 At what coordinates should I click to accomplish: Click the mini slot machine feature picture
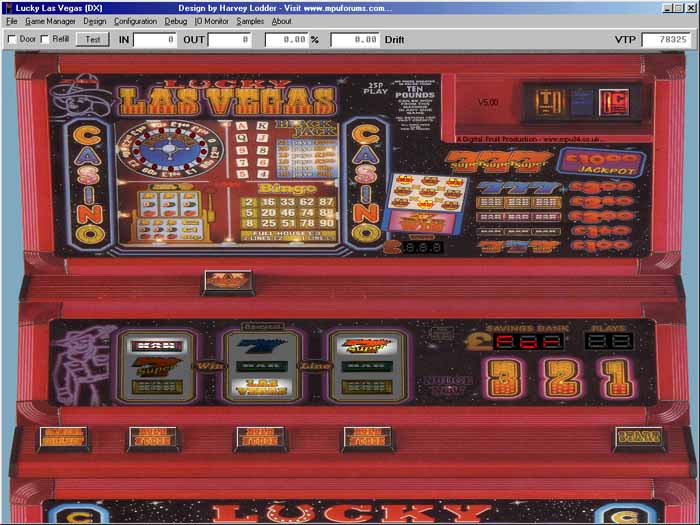point(173,212)
